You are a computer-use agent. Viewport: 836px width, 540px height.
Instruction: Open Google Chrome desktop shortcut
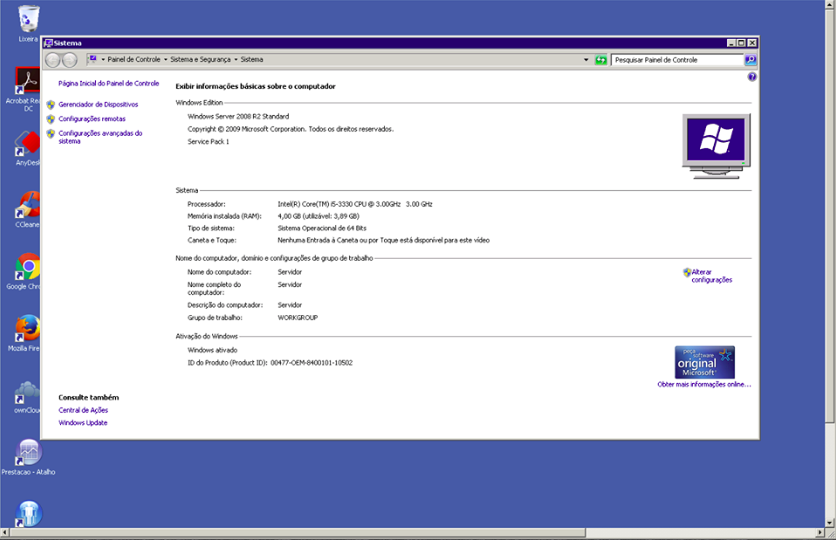[x=28, y=267]
